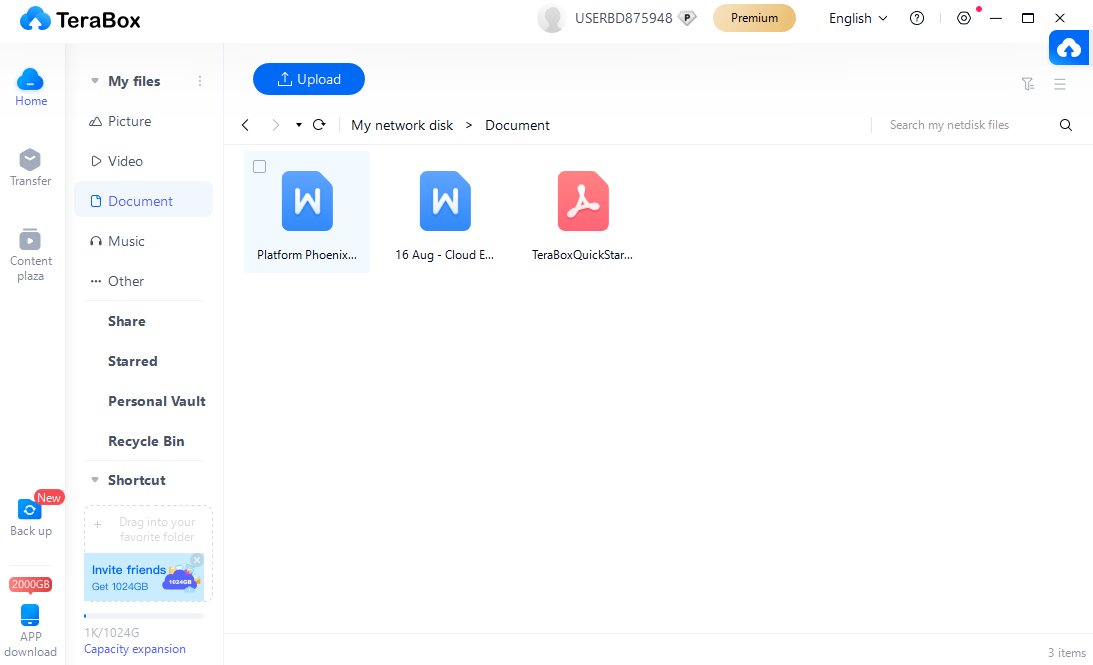1093x665 pixels.
Task: Select Document category
Action: (x=143, y=201)
